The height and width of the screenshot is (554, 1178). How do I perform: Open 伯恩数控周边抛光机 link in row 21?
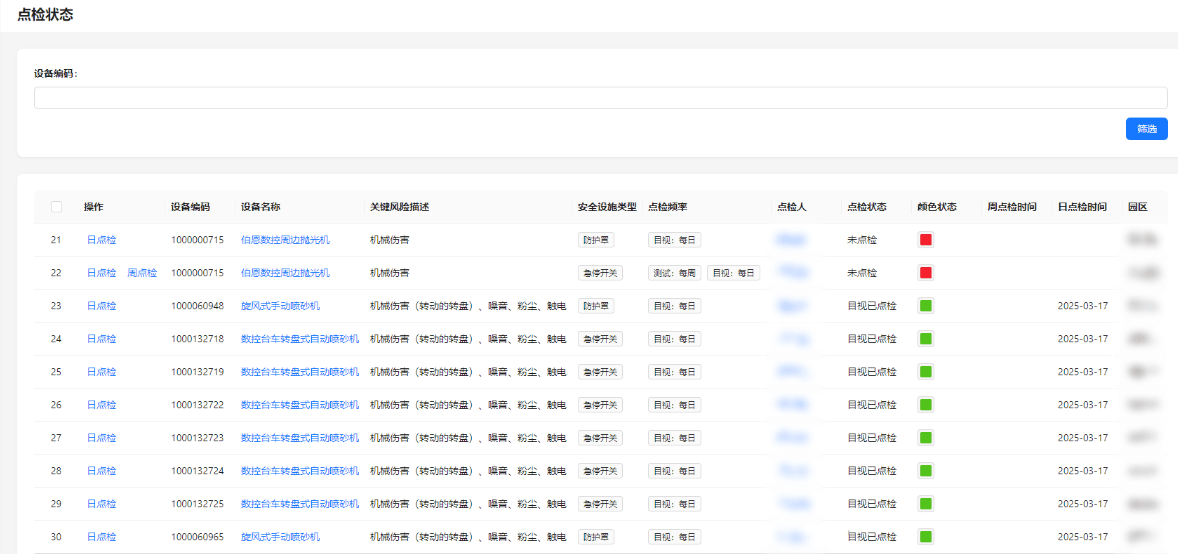(x=285, y=240)
